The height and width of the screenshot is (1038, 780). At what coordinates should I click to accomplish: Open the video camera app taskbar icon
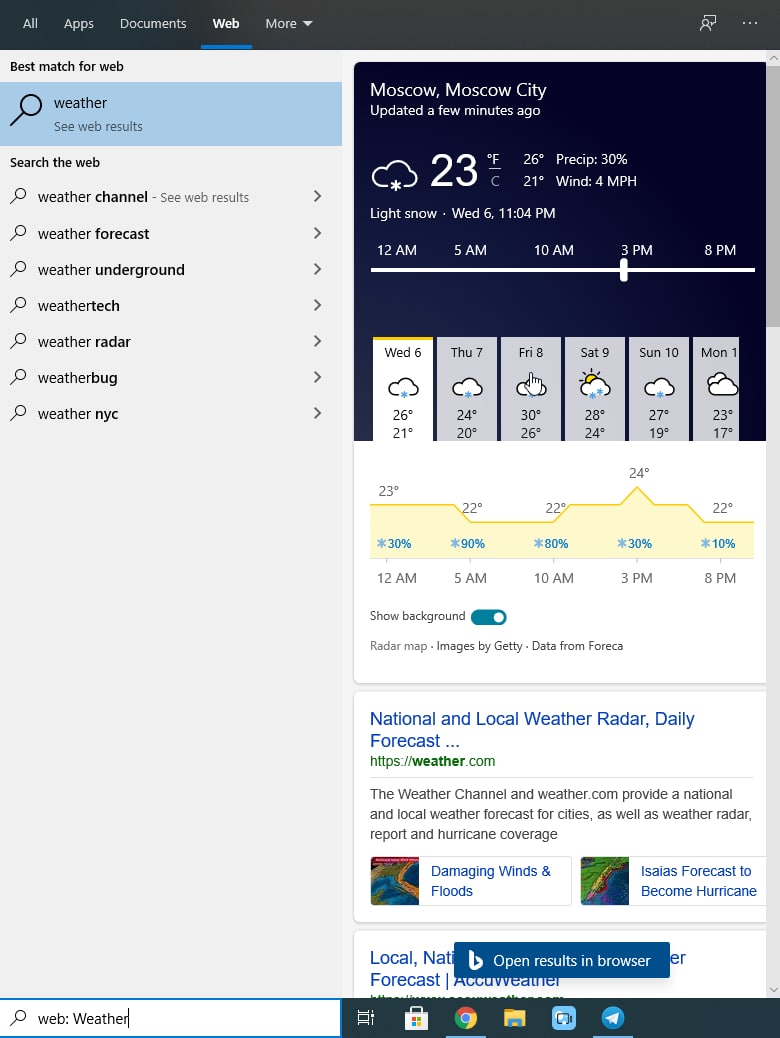tap(563, 1017)
